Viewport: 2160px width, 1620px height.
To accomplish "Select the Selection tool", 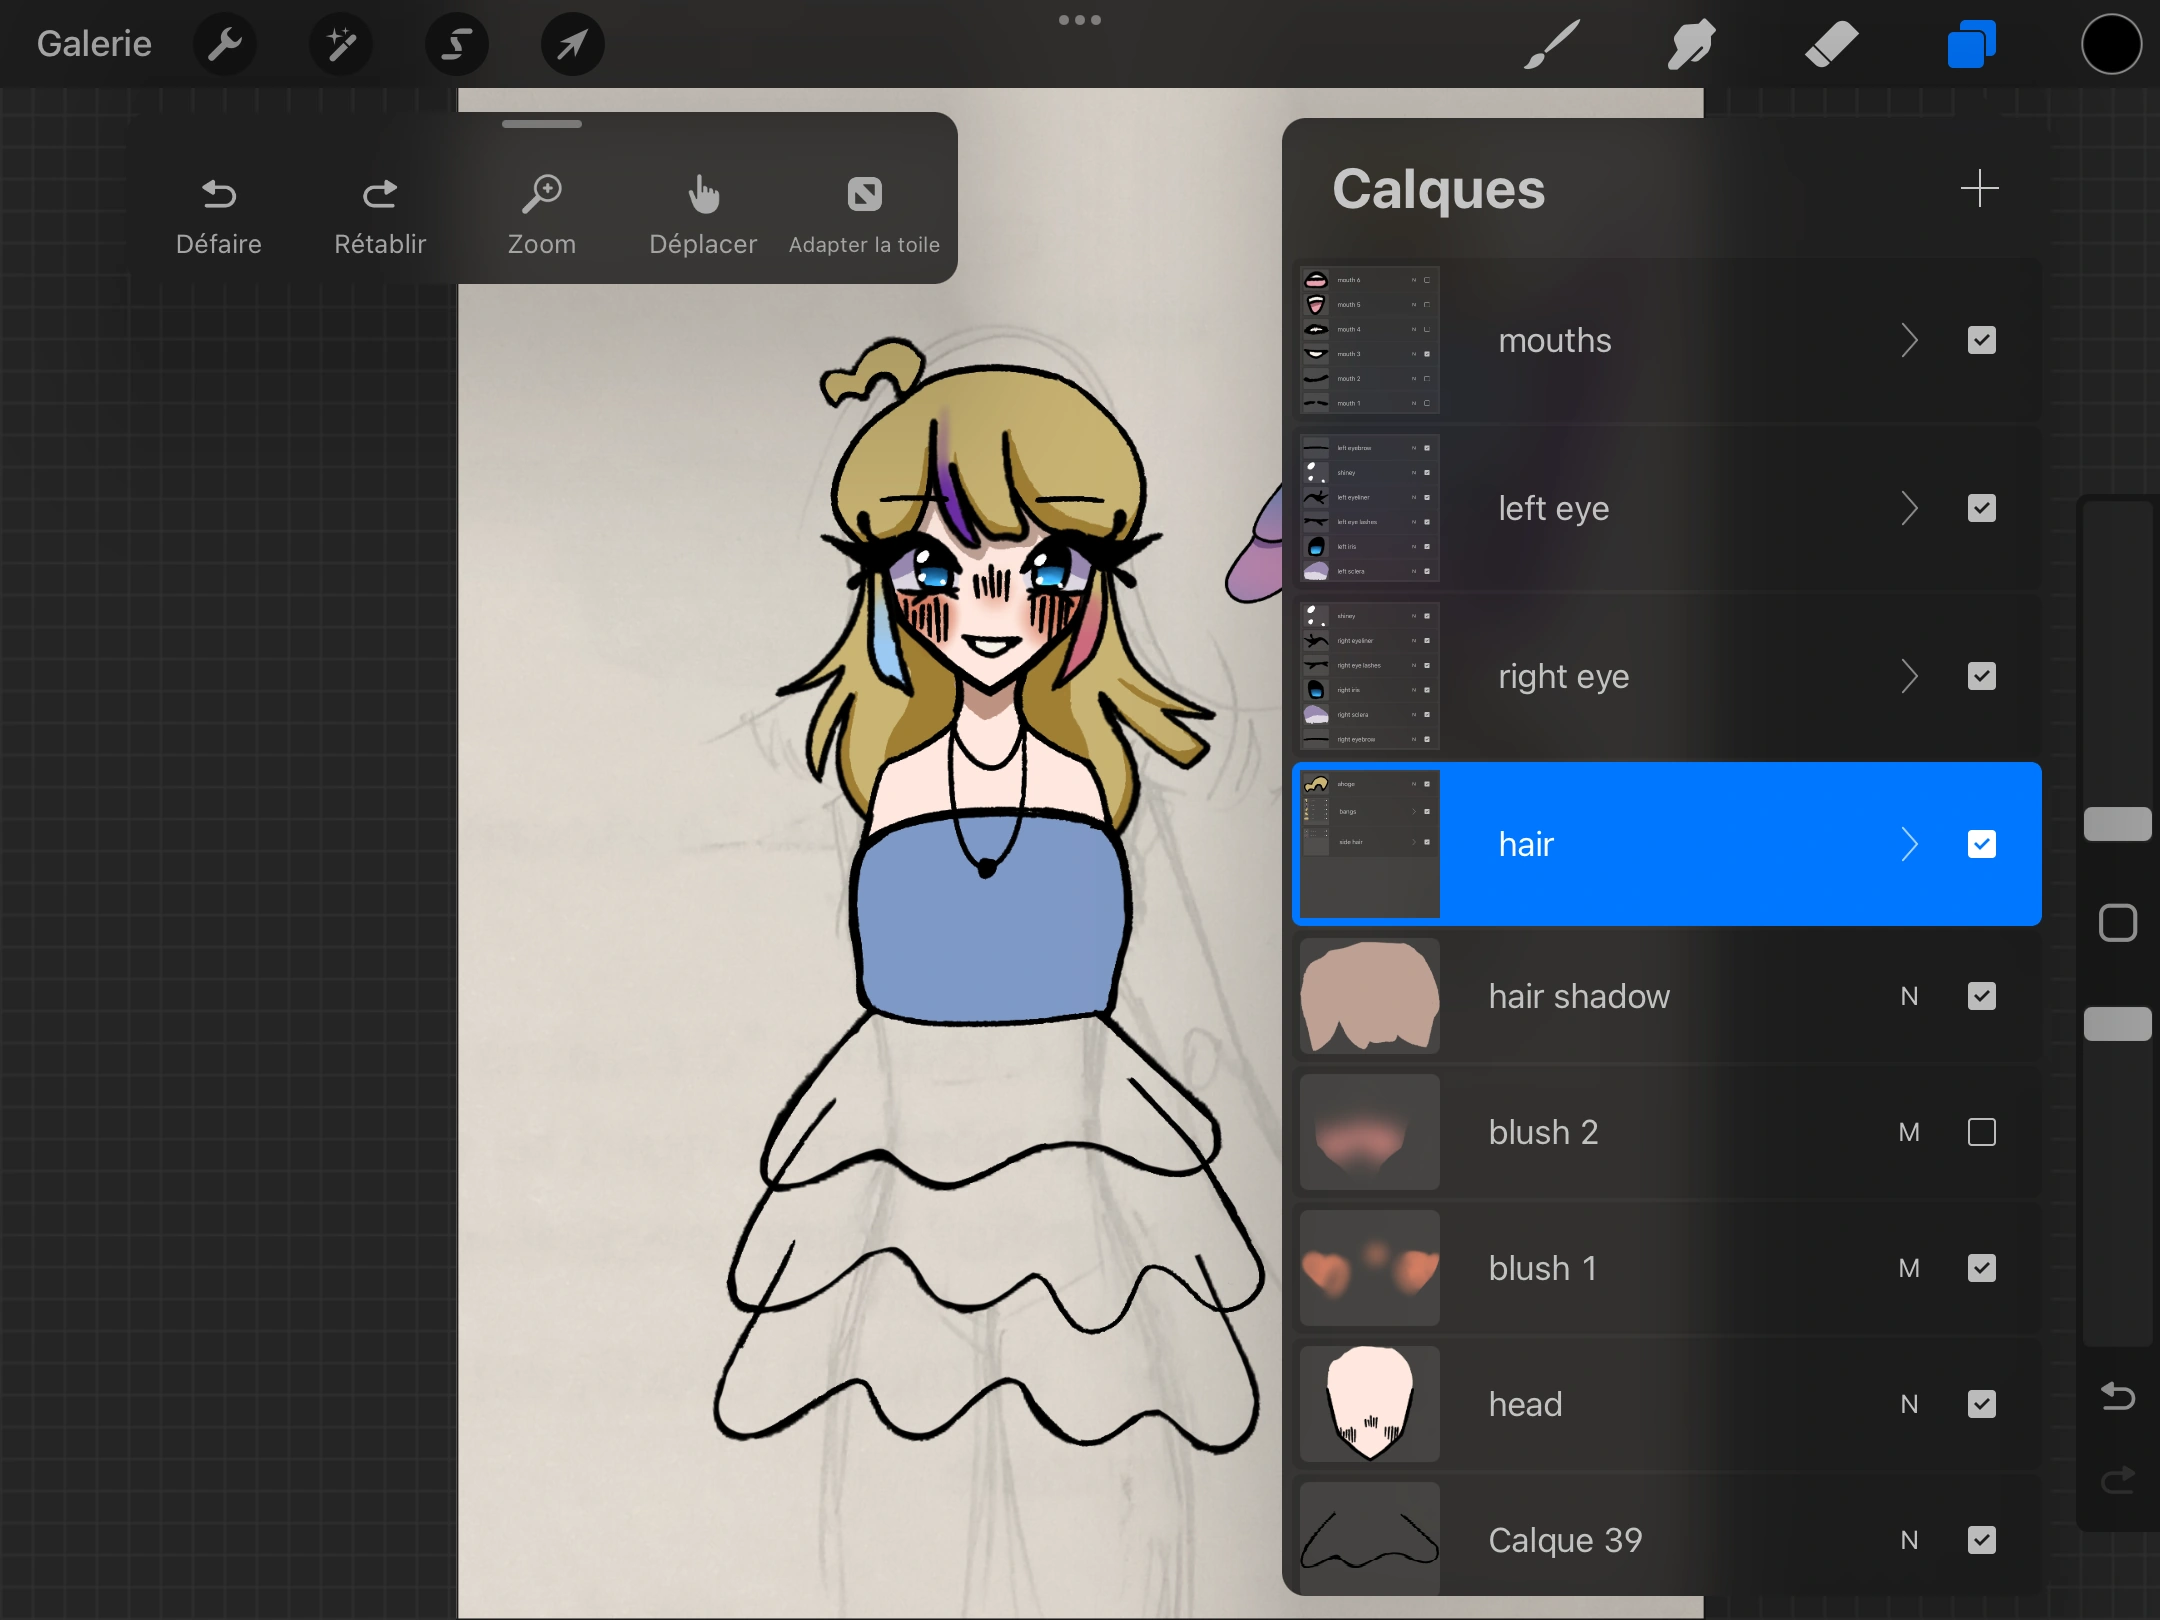I will 456,44.
